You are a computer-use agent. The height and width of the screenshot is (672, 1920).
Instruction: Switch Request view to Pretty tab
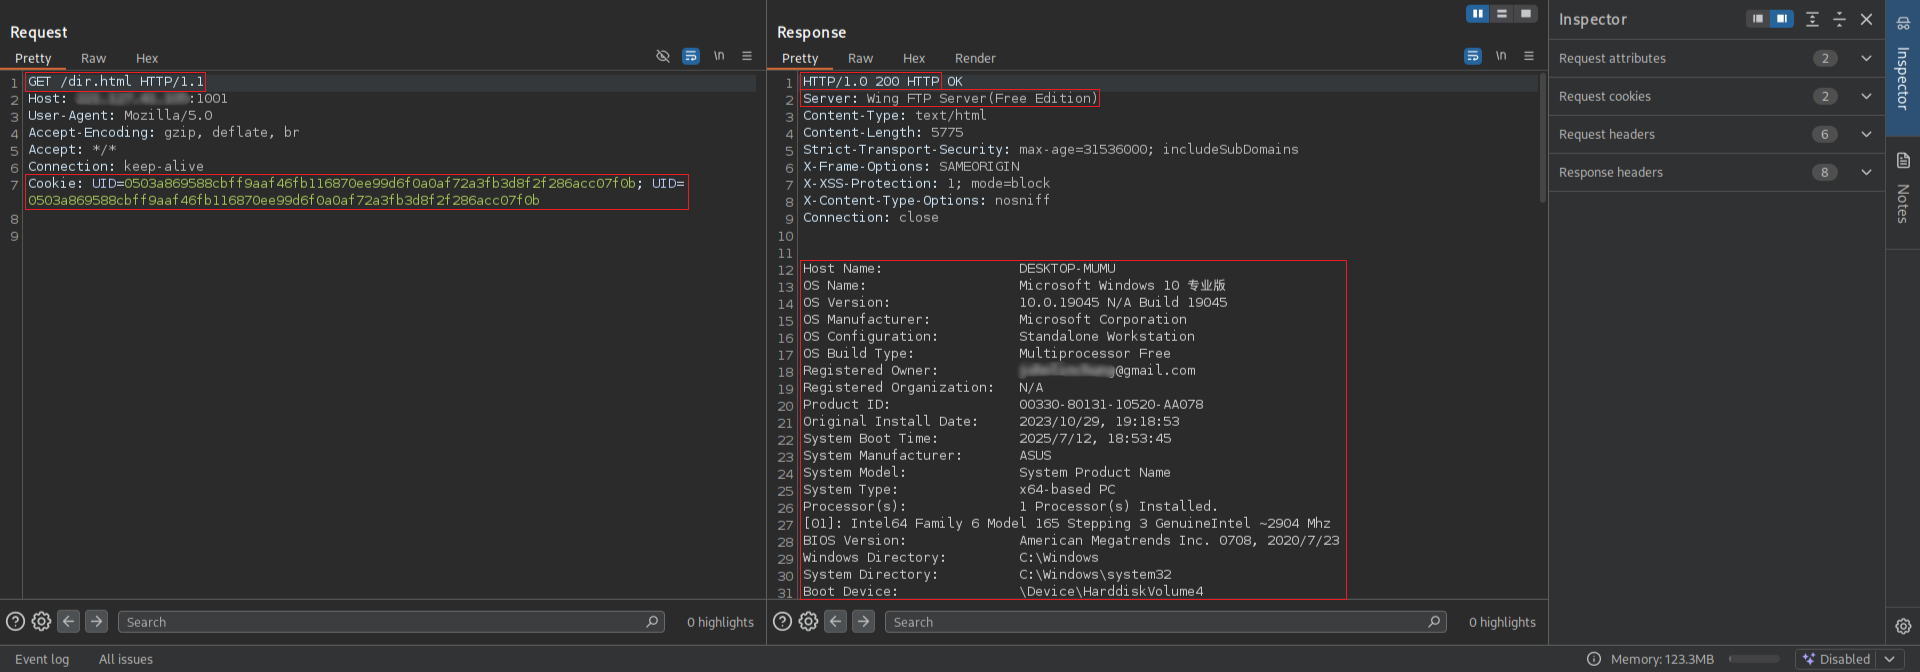tap(33, 58)
